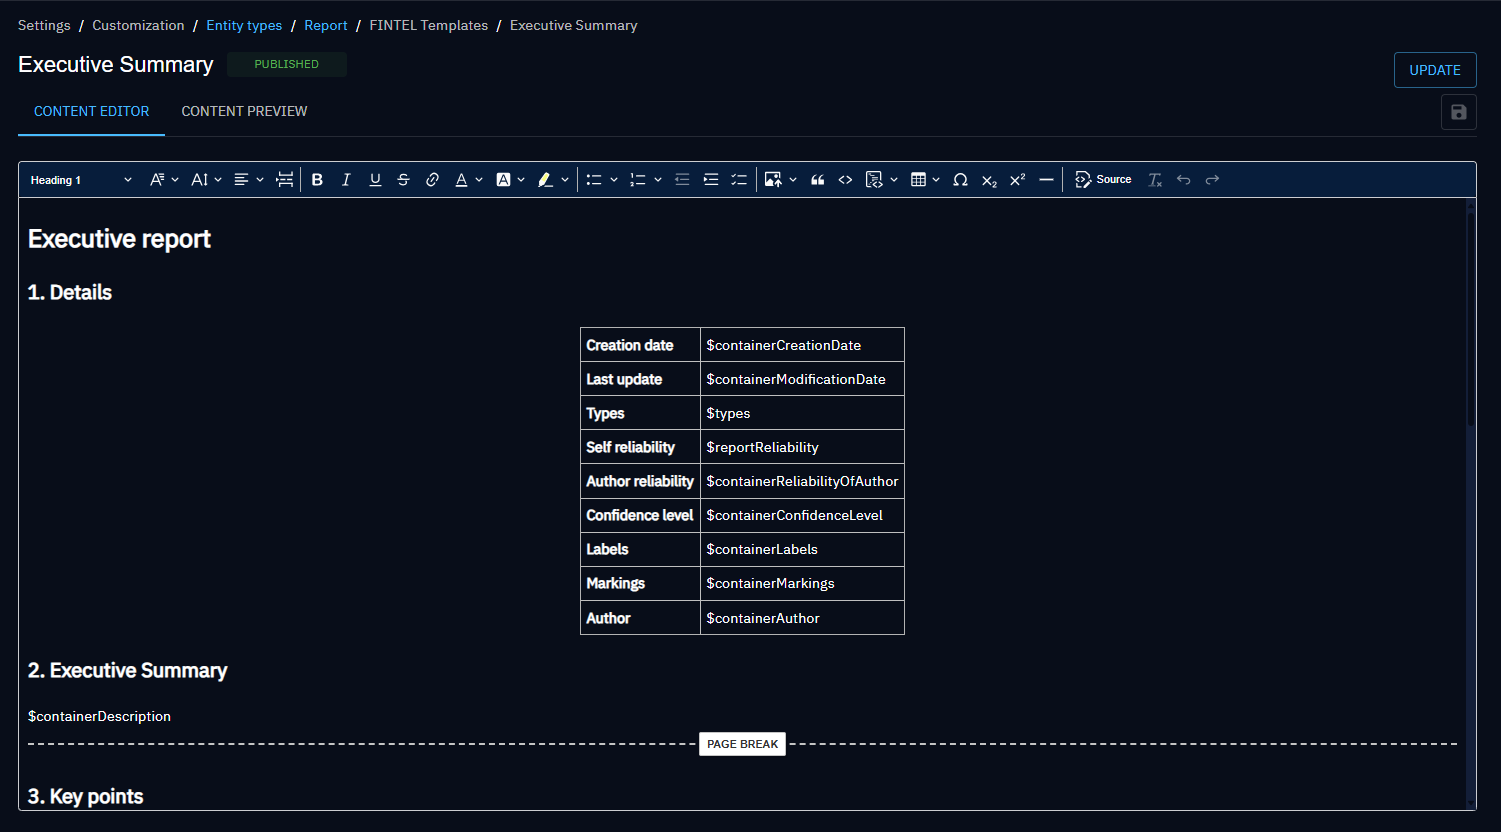Switch to the Content Preview tab
1501x832 pixels.
pos(244,111)
